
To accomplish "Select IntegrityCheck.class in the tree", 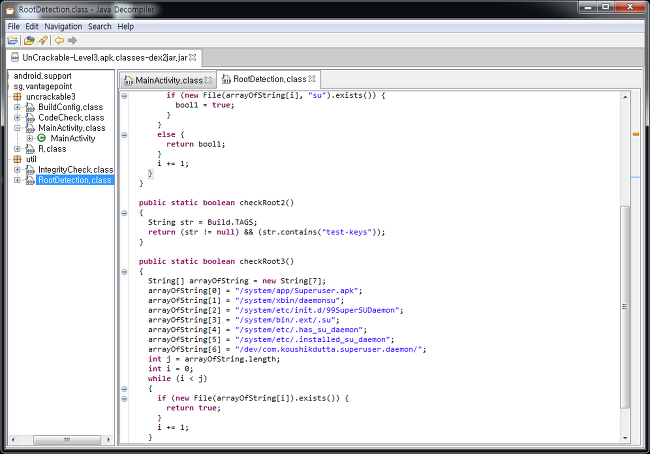I will click(x=75, y=170).
